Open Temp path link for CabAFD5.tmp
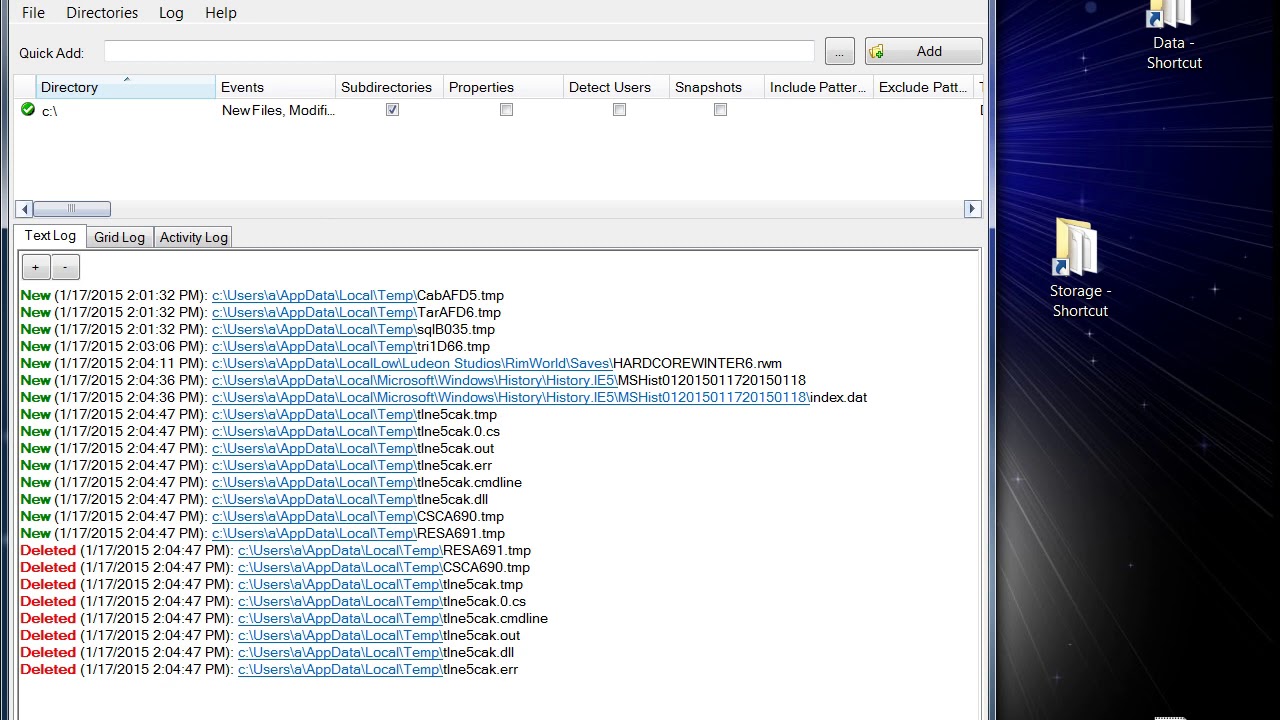The width and height of the screenshot is (1280, 720). [314, 295]
